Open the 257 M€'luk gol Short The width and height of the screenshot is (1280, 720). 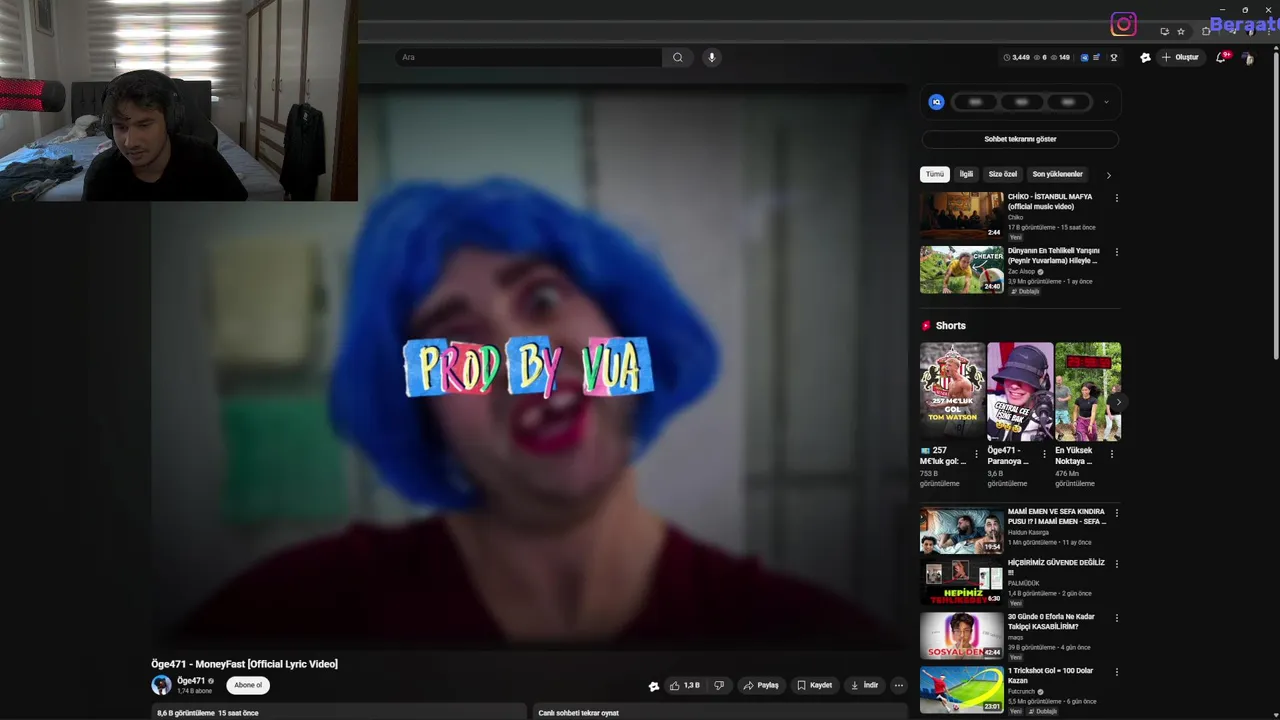(x=952, y=391)
